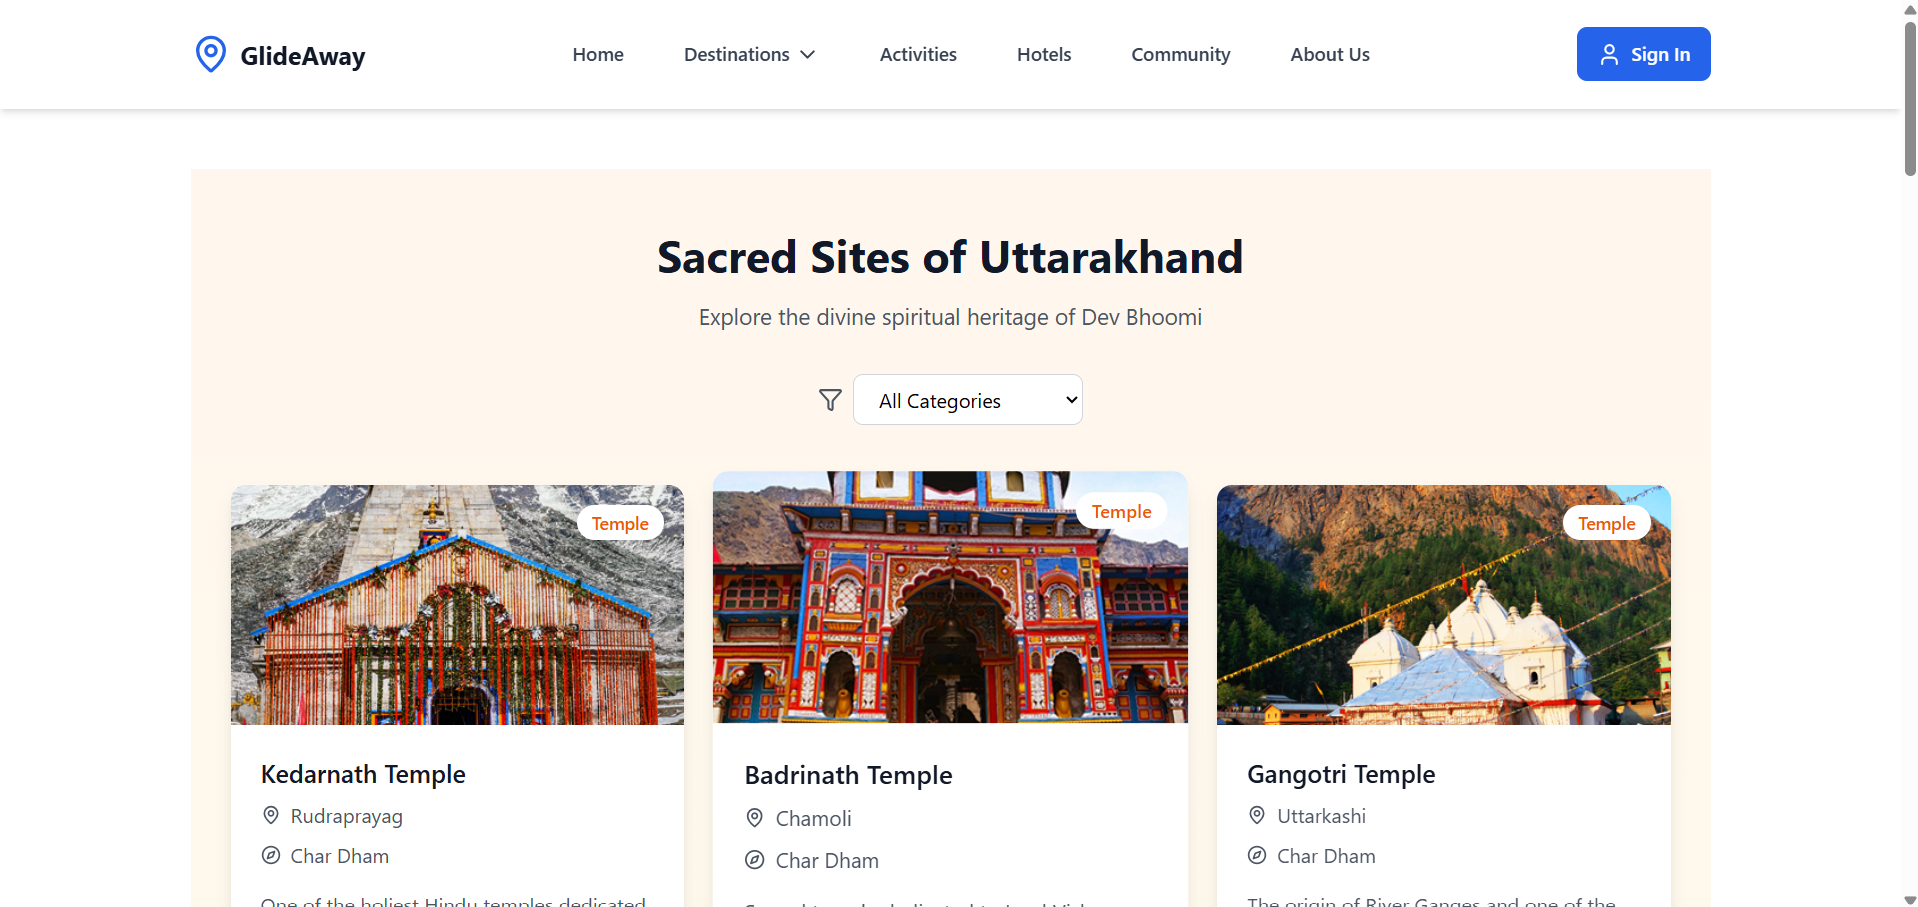Visit the Community page

(1181, 54)
